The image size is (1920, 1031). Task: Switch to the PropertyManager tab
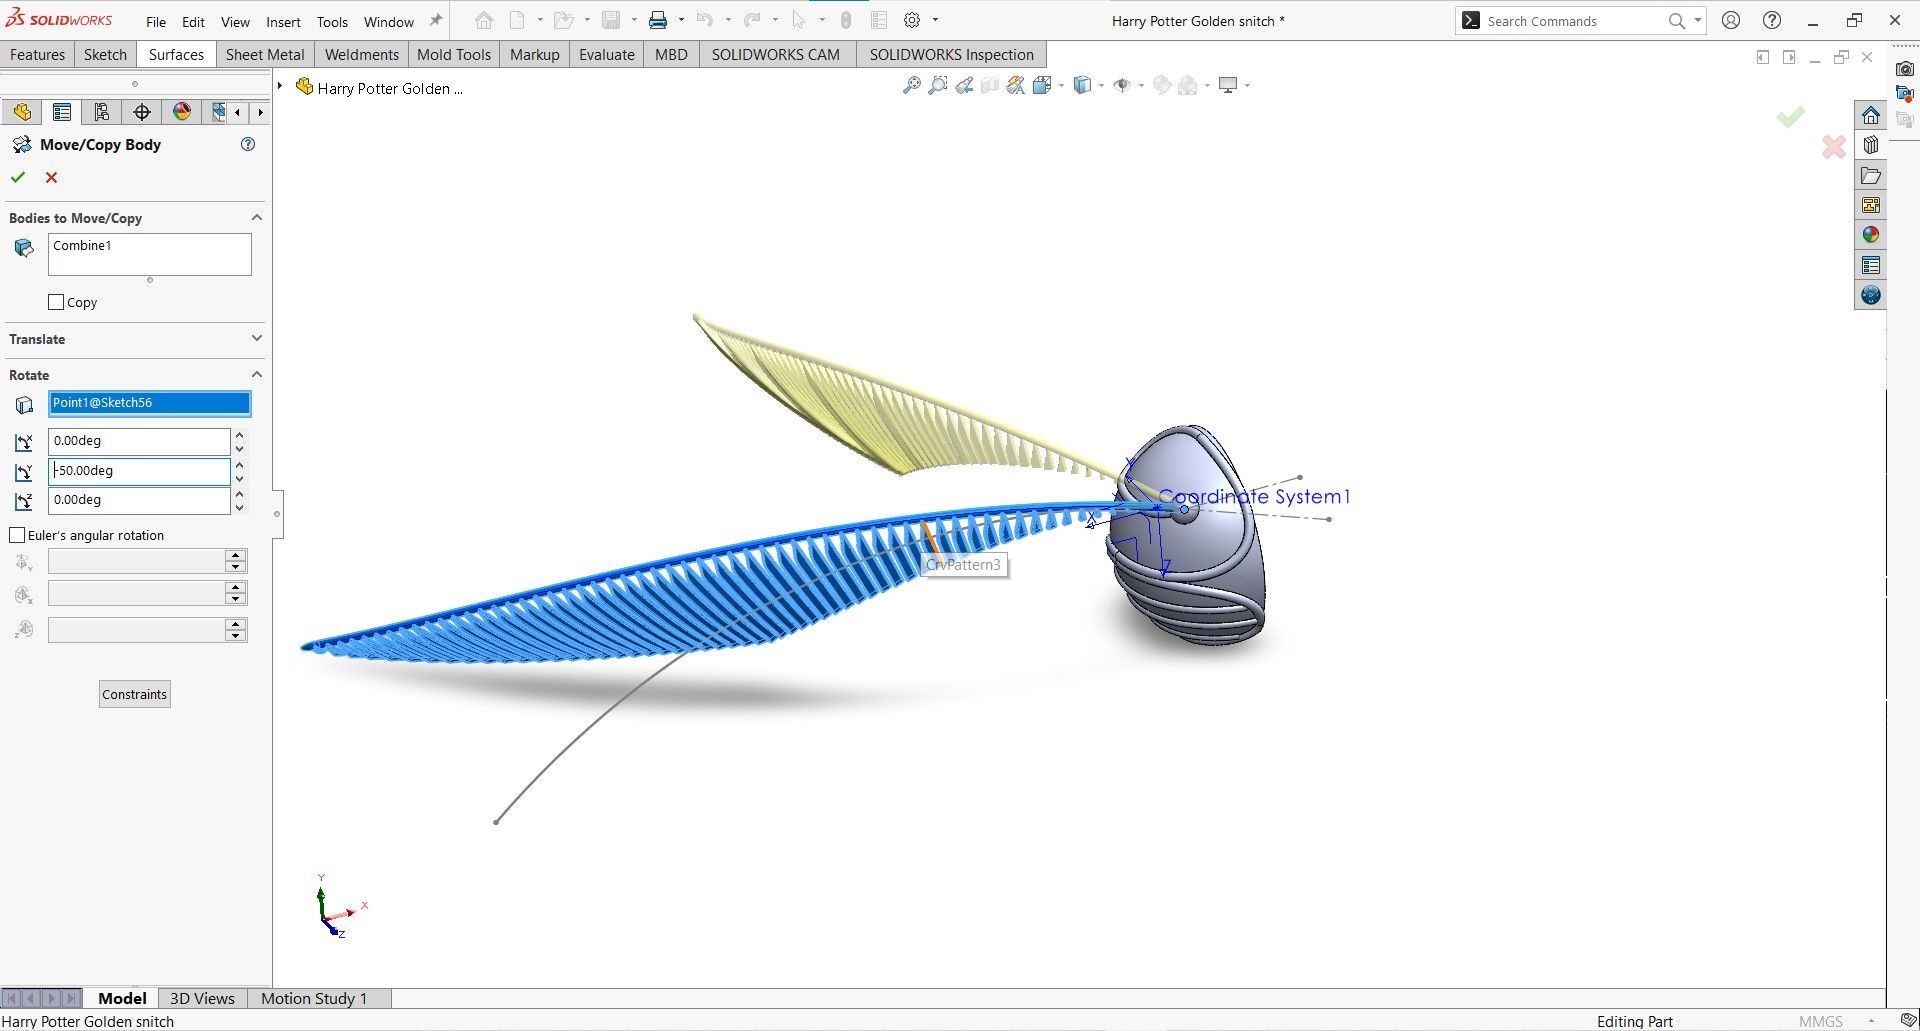click(x=62, y=112)
